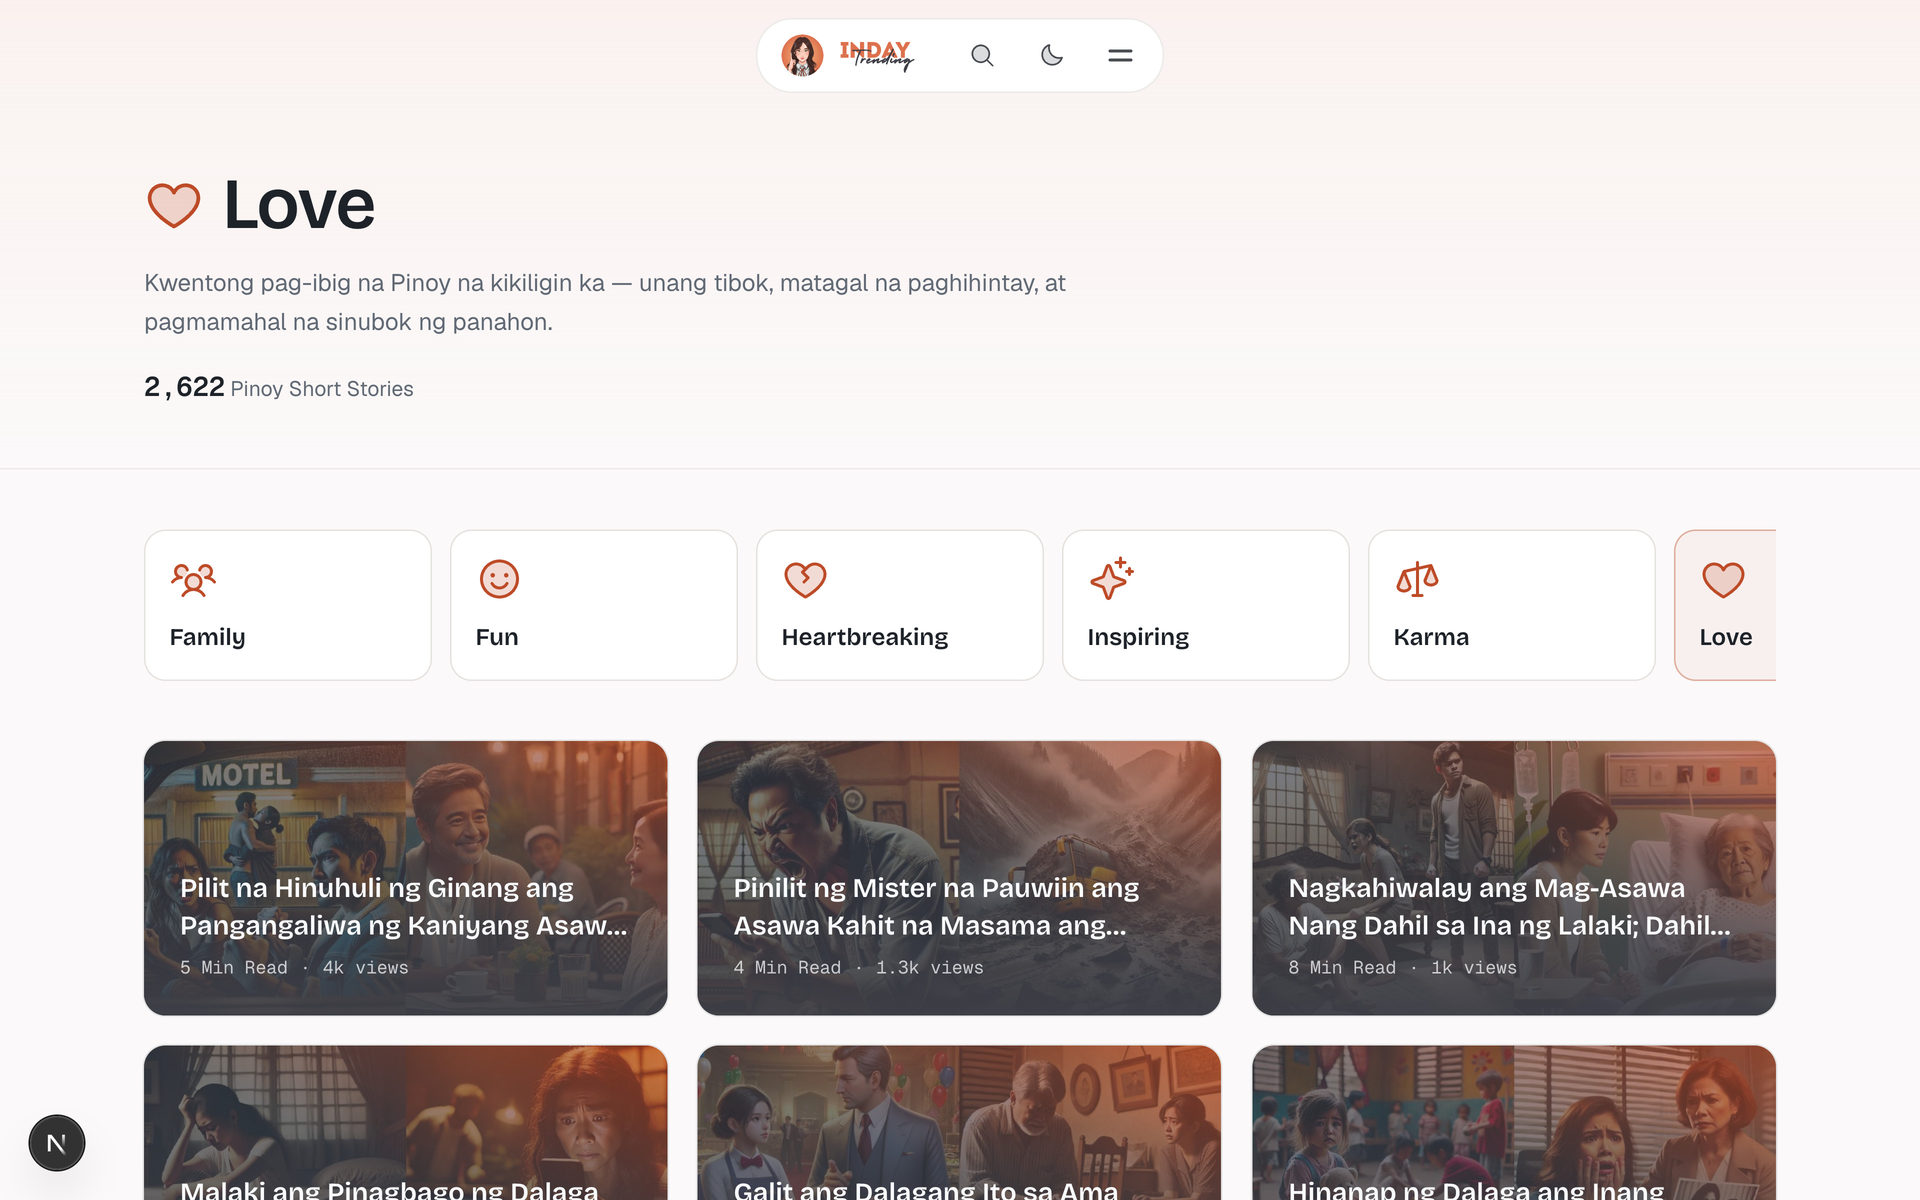
Task: Select the Love category card
Action: (x=1725, y=605)
